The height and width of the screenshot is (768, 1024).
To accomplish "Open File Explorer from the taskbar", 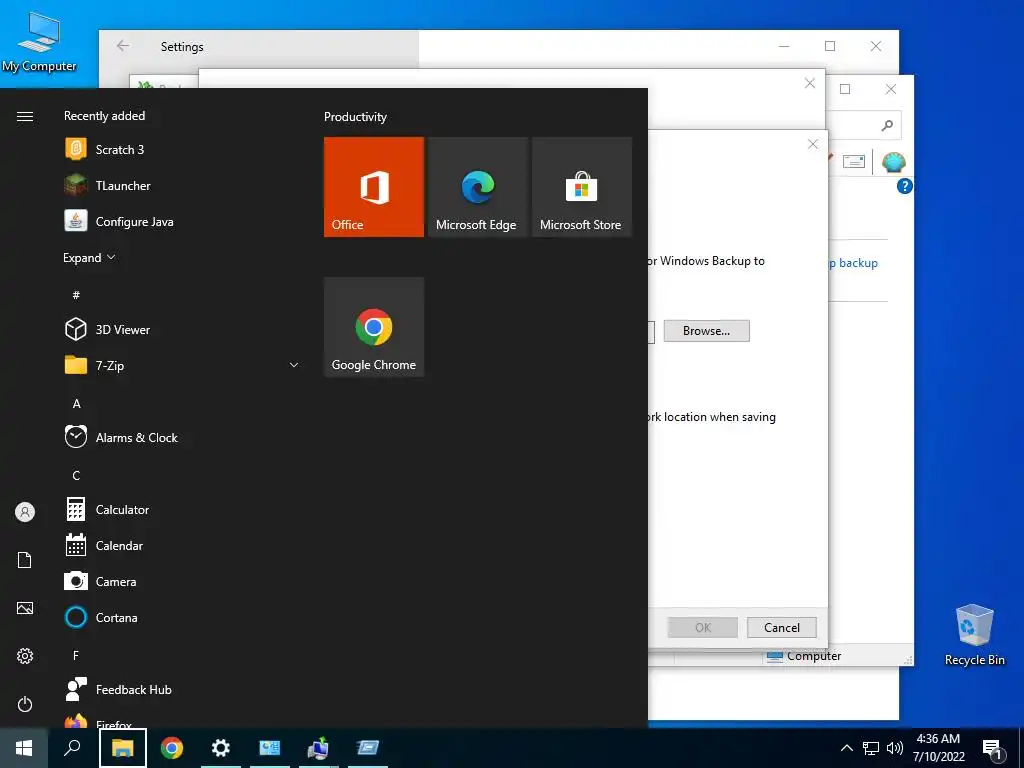I will [x=123, y=748].
